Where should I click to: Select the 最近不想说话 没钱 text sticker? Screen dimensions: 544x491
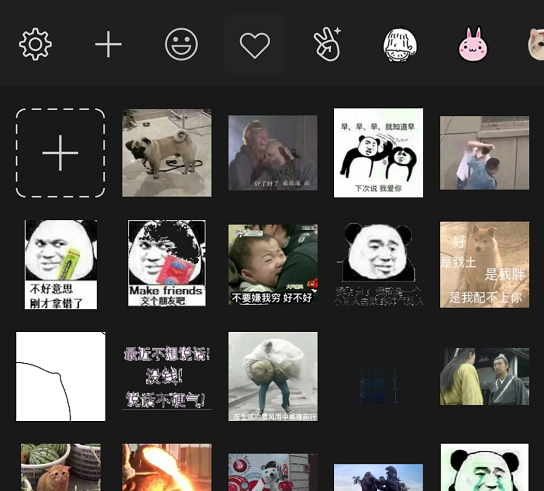[x=167, y=377]
